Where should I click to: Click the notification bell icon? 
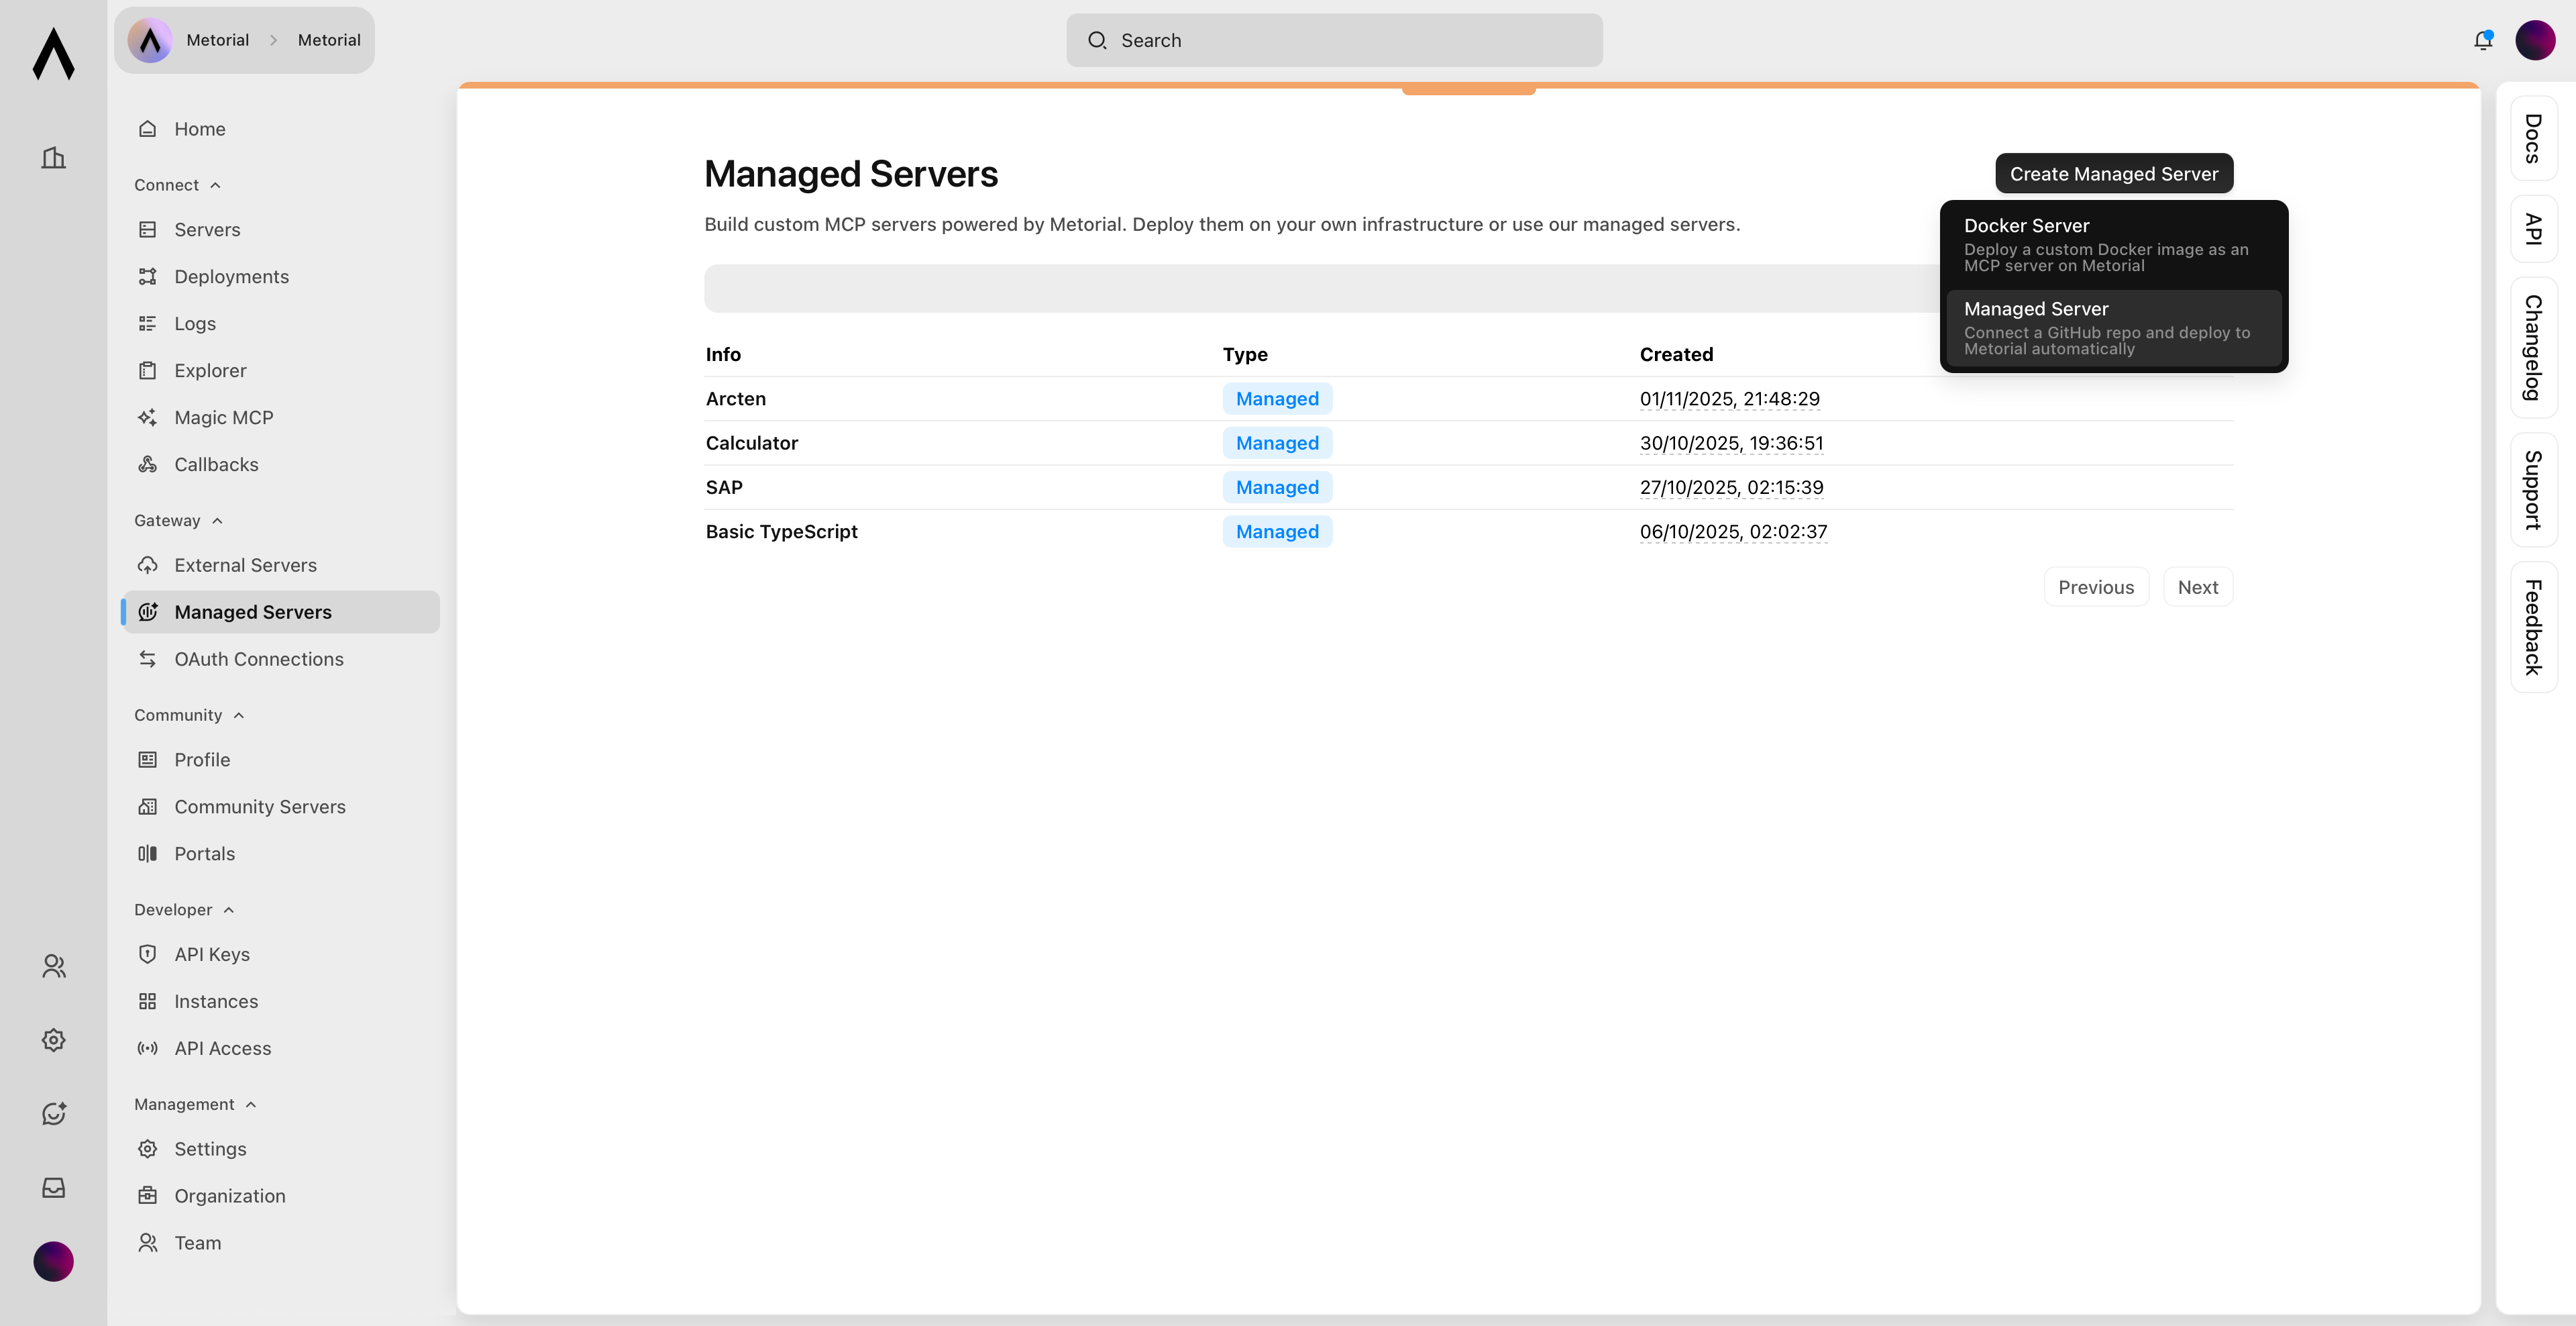[x=2482, y=40]
